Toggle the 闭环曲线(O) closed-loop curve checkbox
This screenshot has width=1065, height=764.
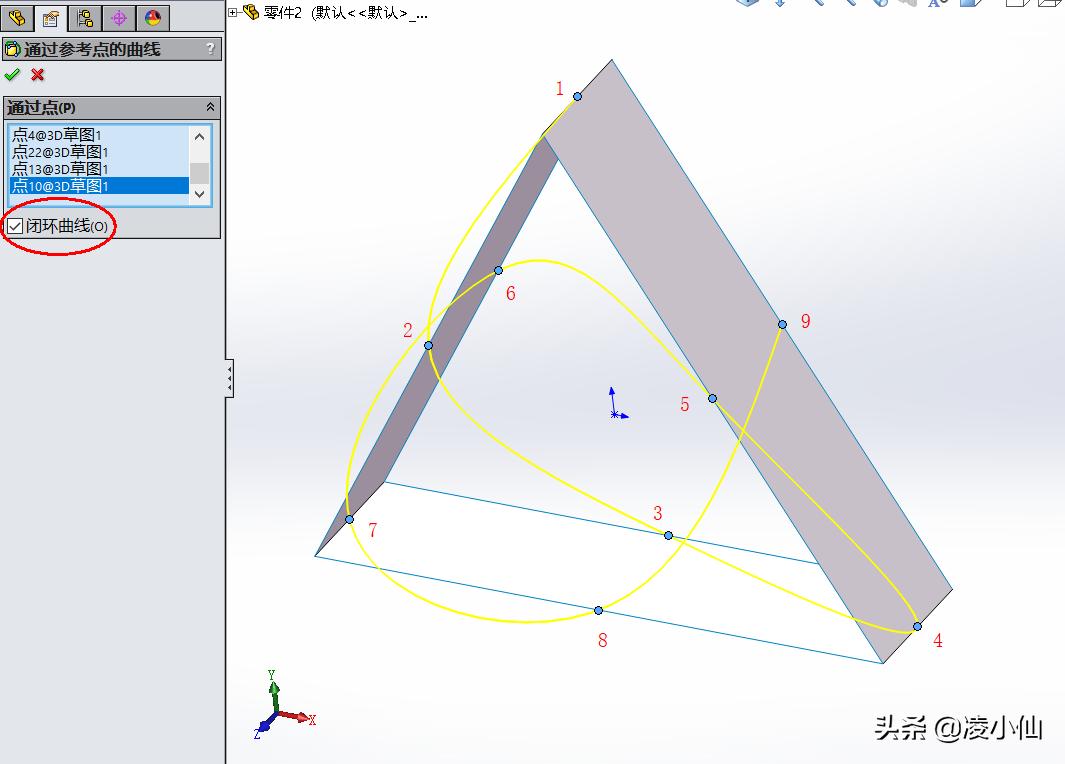pyautogui.click(x=16, y=225)
